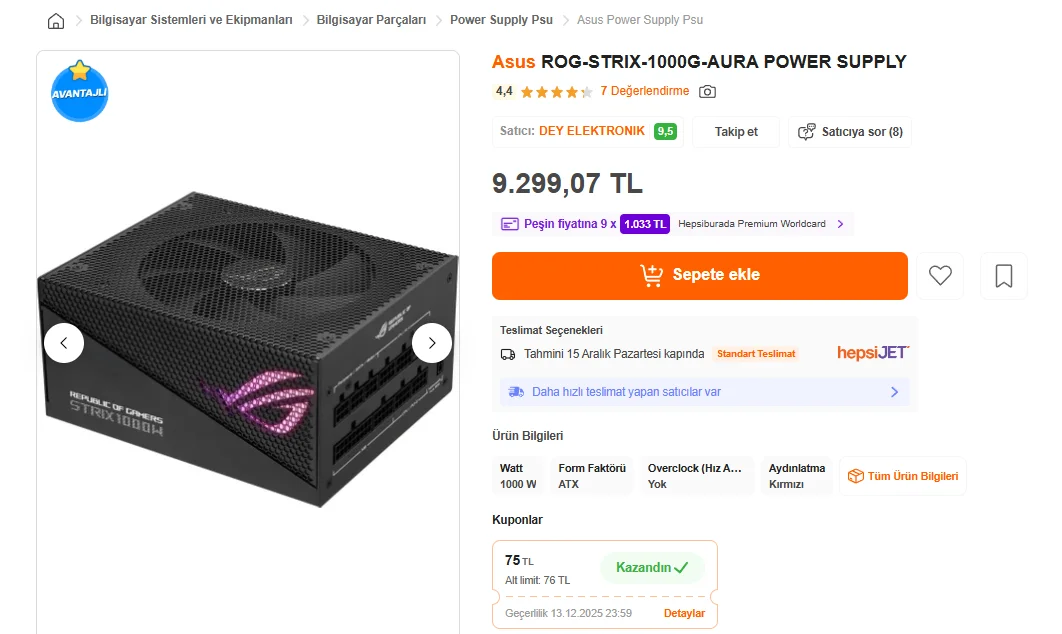
Task: Ask seller via Satıcıya sor button
Action: [850, 132]
